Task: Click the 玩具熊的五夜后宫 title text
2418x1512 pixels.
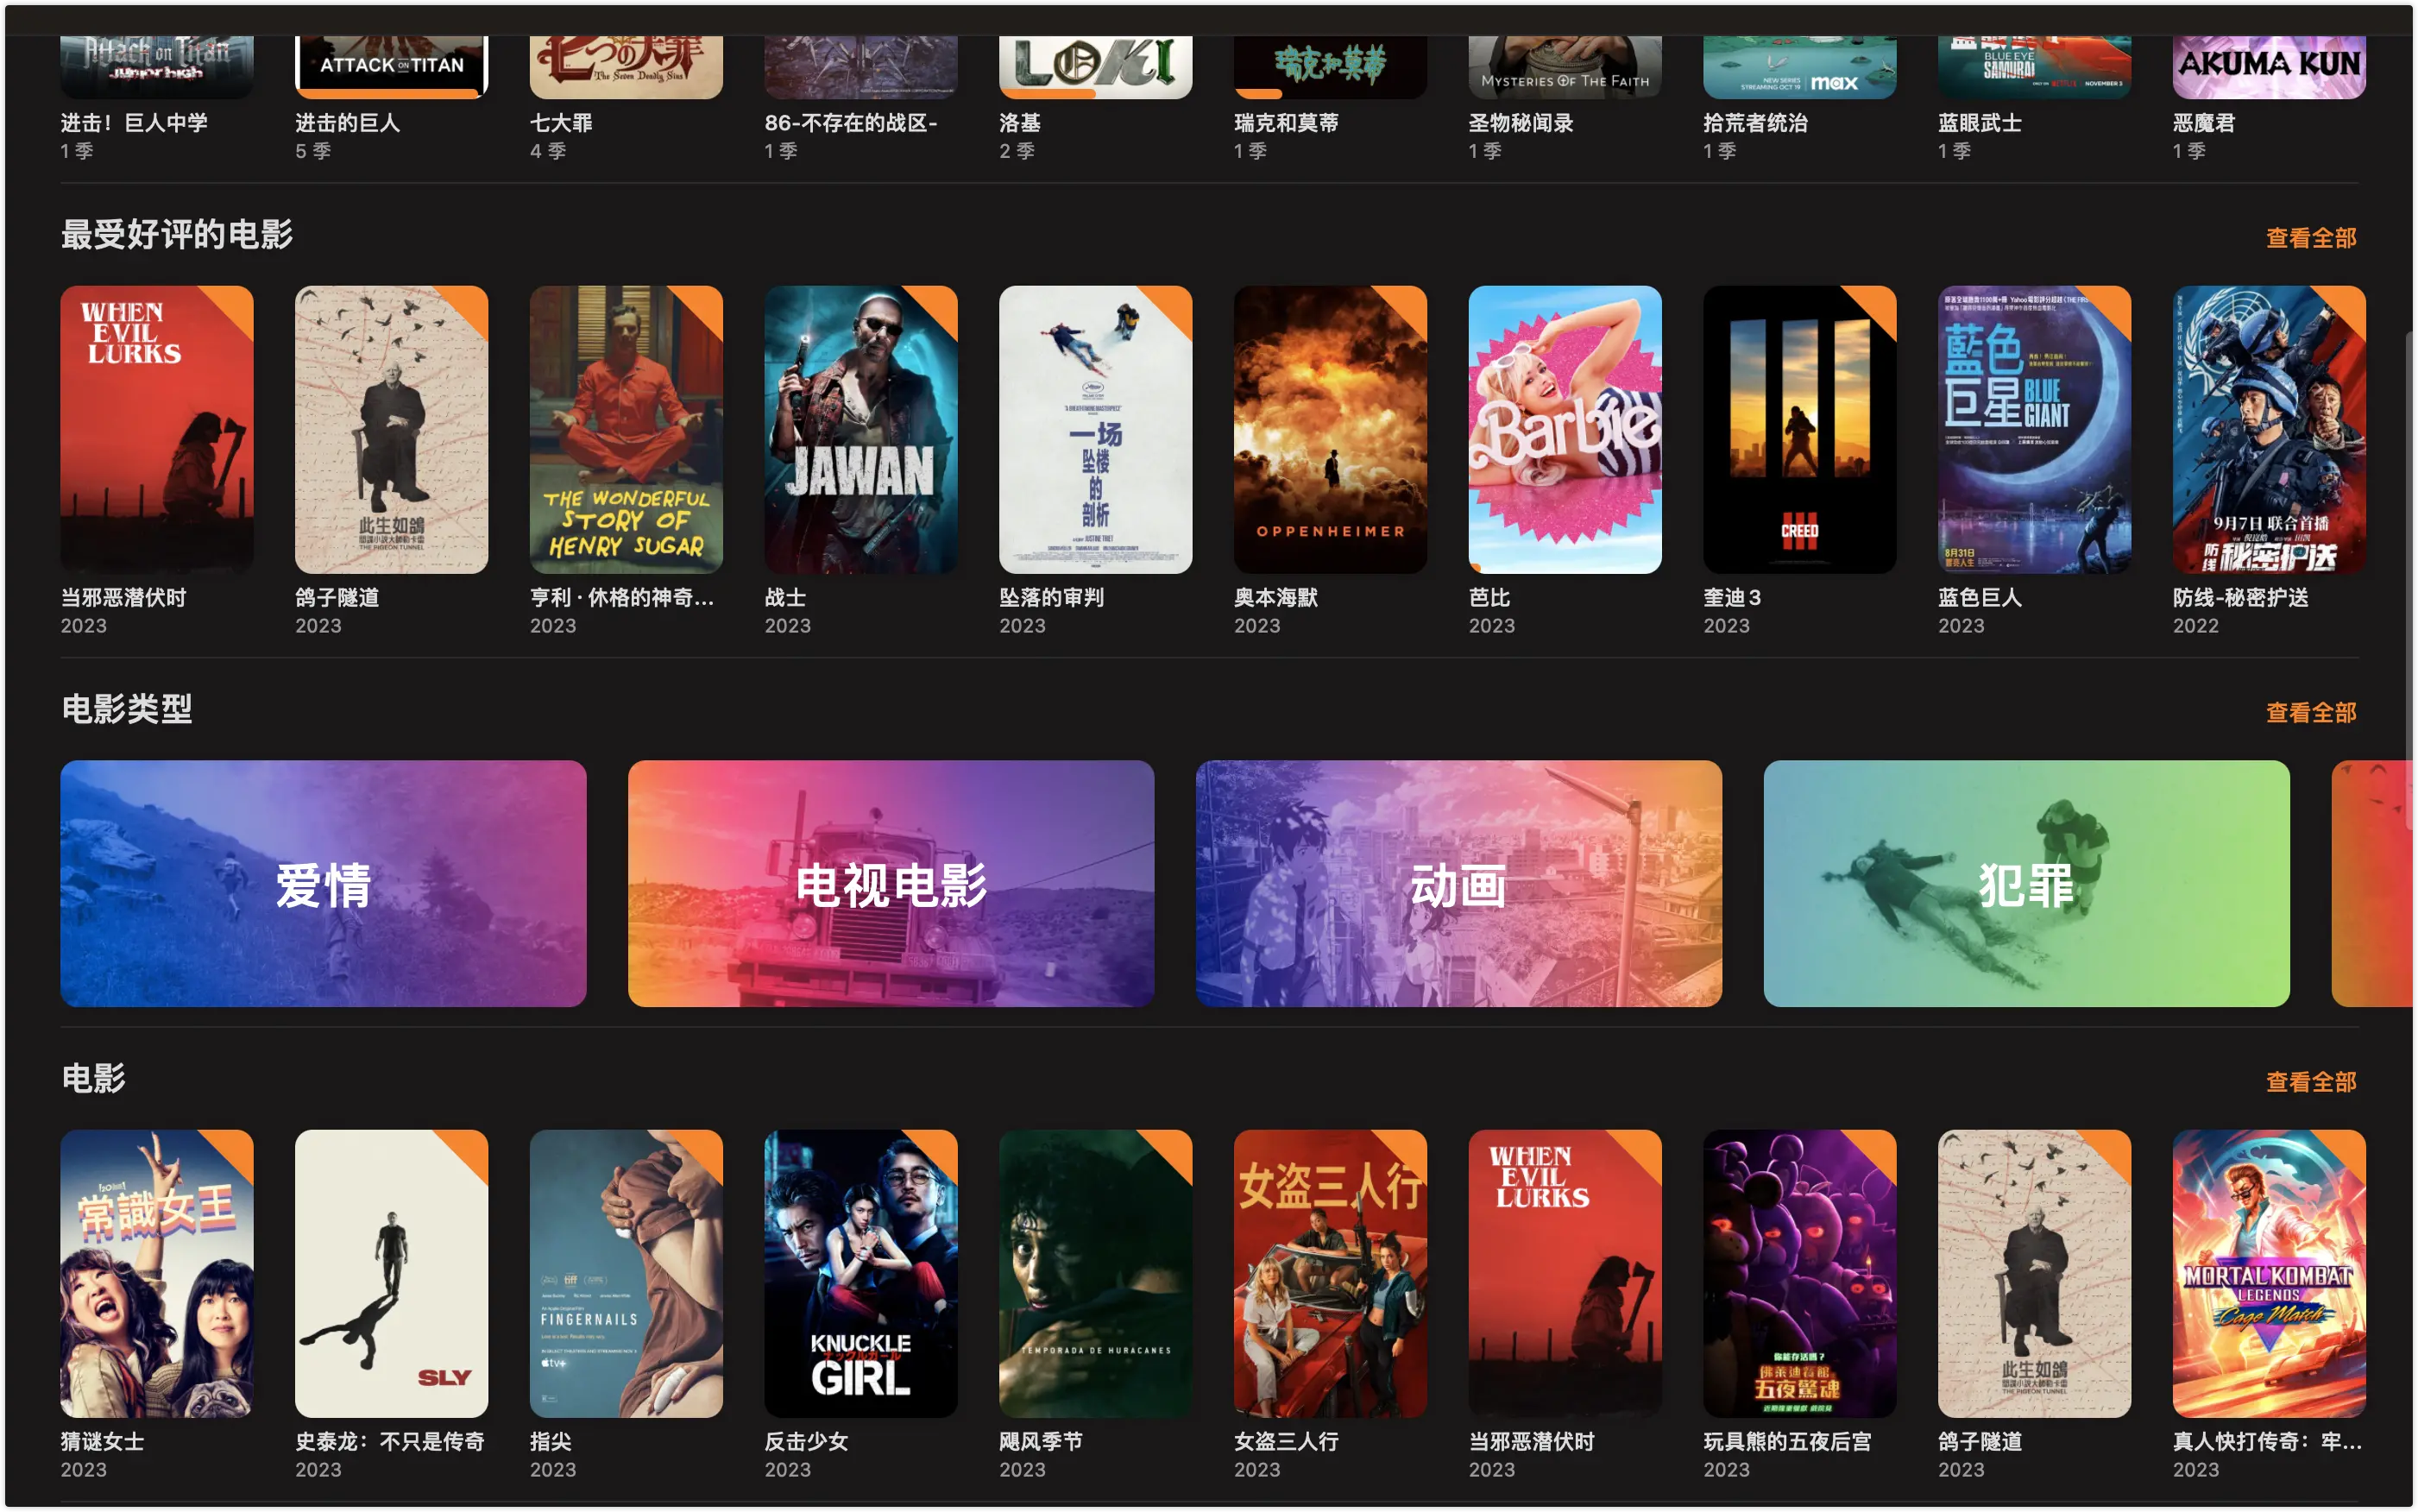Action: click(x=1788, y=1441)
